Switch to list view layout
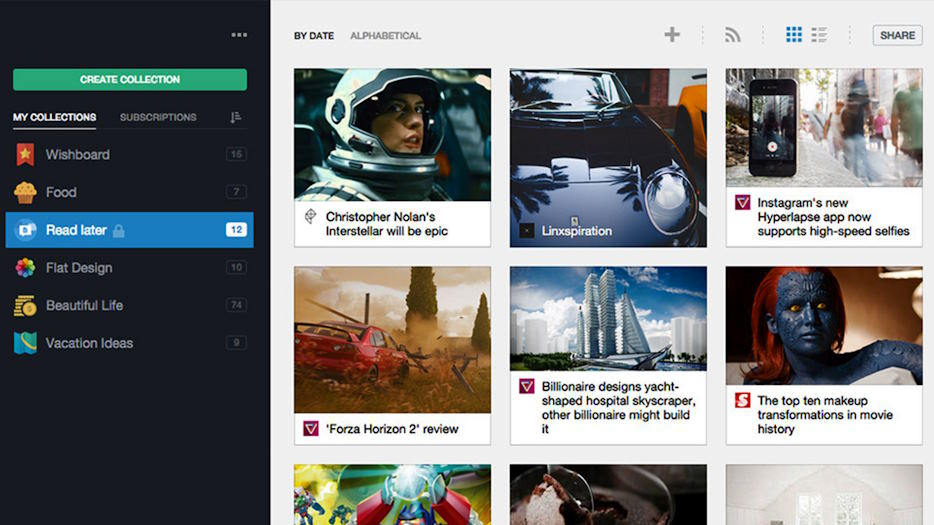This screenshot has width=934, height=525. (819, 35)
